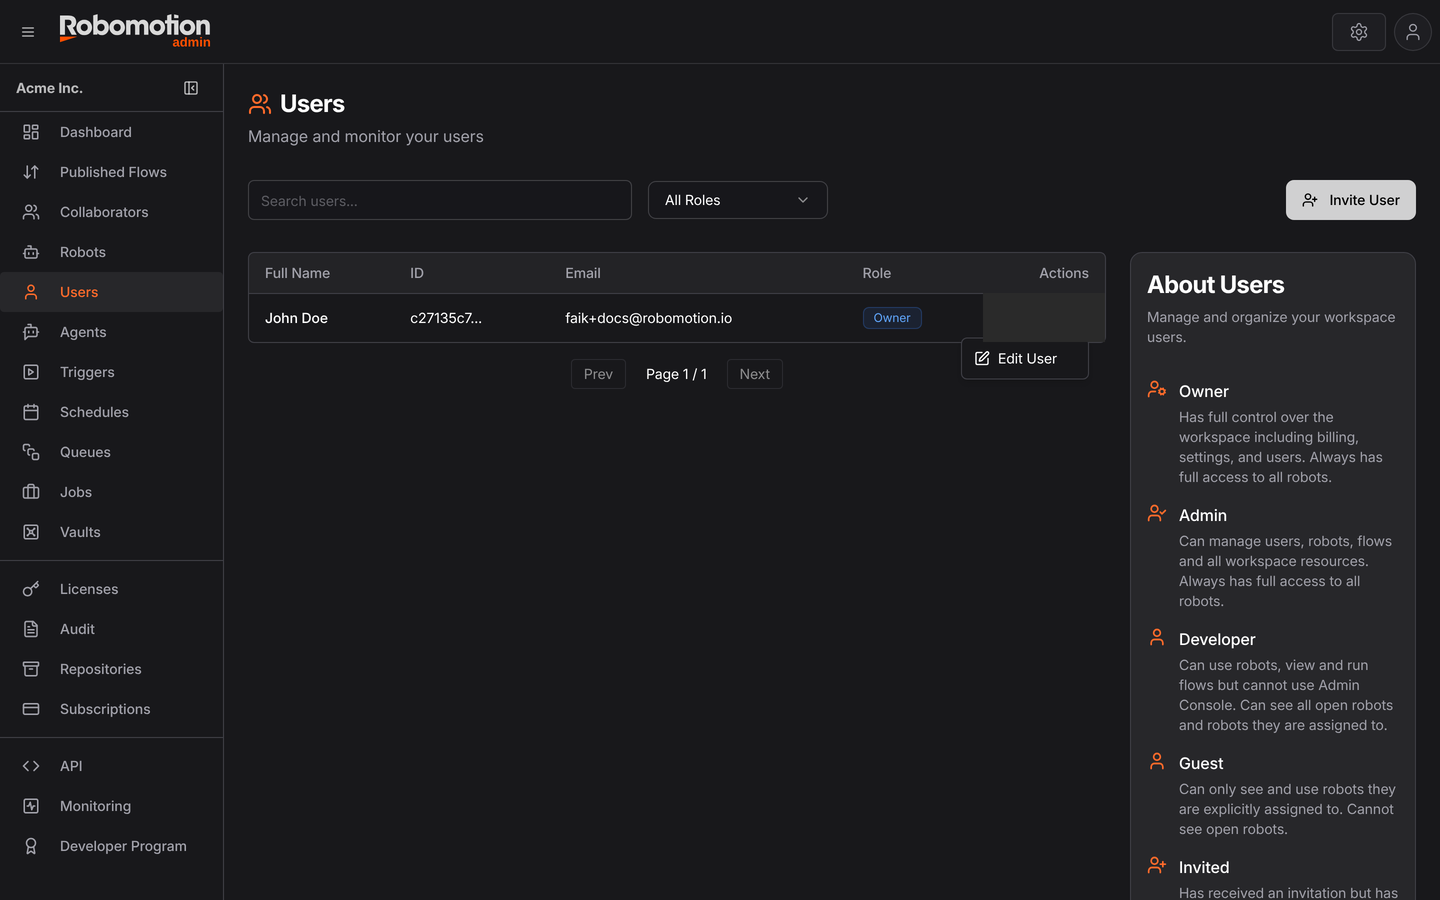Screen dimensions: 1440x900
Task: Open the settings gear icon
Action: pyautogui.click(x=1359, y=32)
